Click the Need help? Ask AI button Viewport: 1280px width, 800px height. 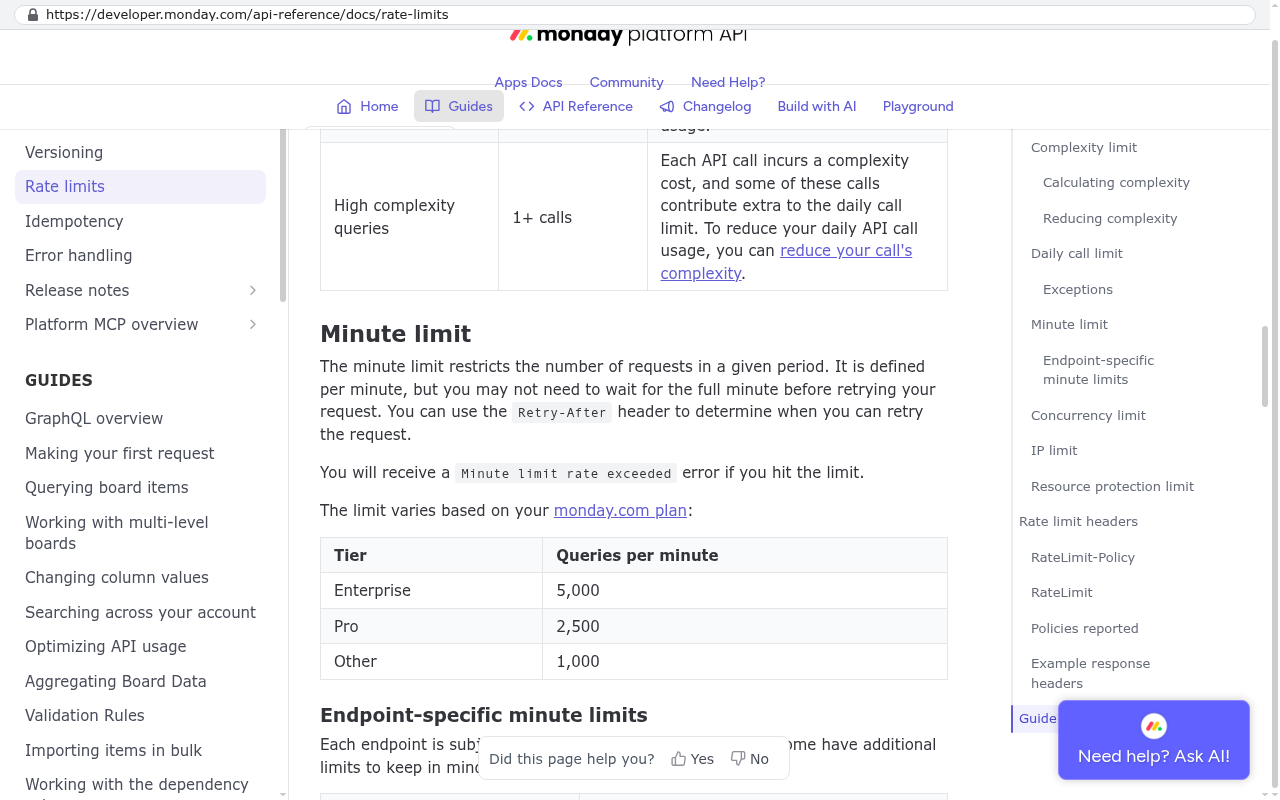click(1154, 740)
